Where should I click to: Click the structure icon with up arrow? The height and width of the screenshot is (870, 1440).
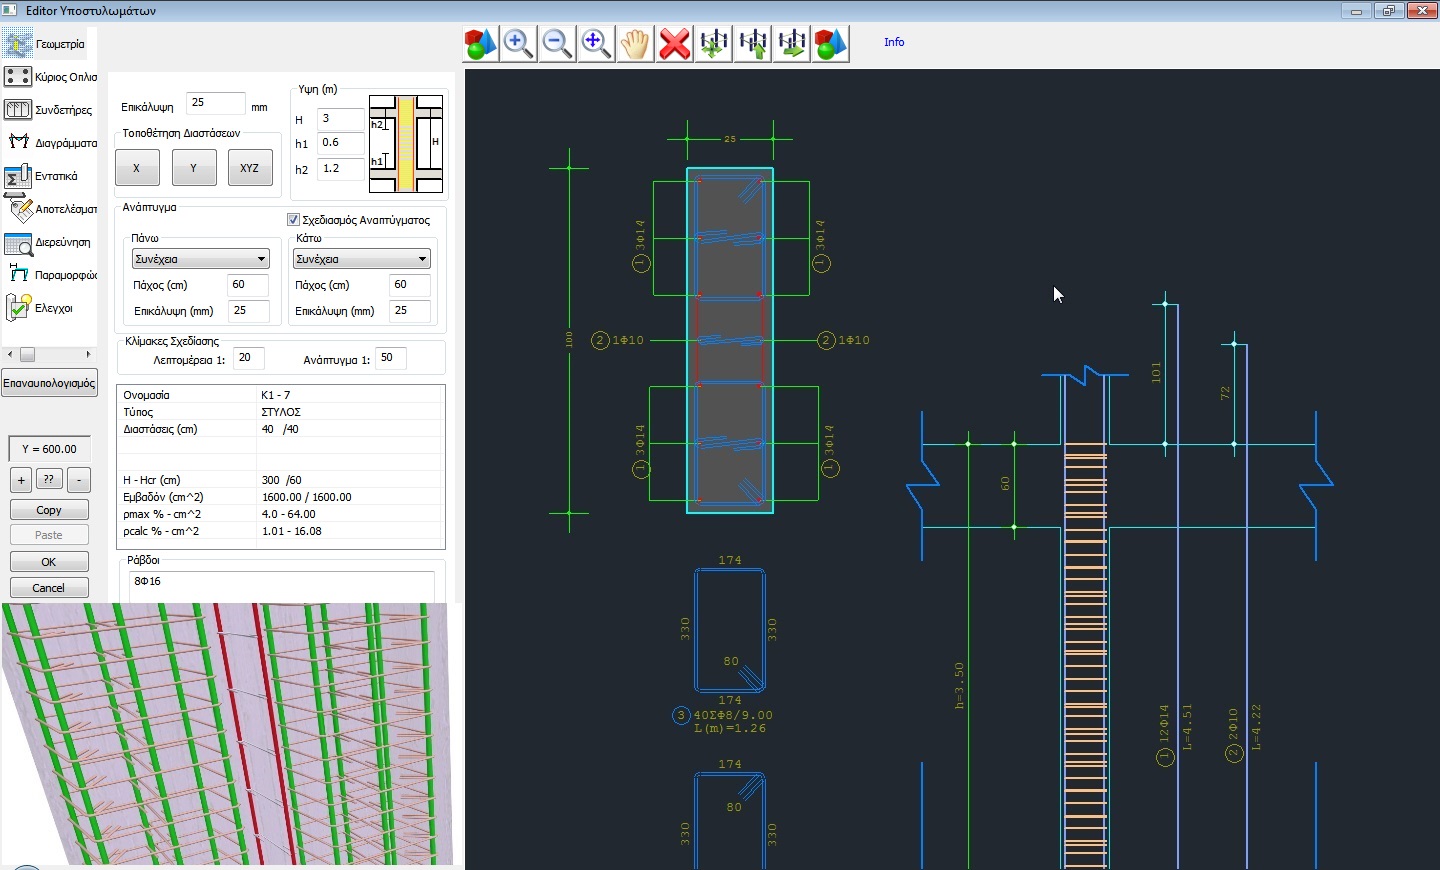[753, 44]
